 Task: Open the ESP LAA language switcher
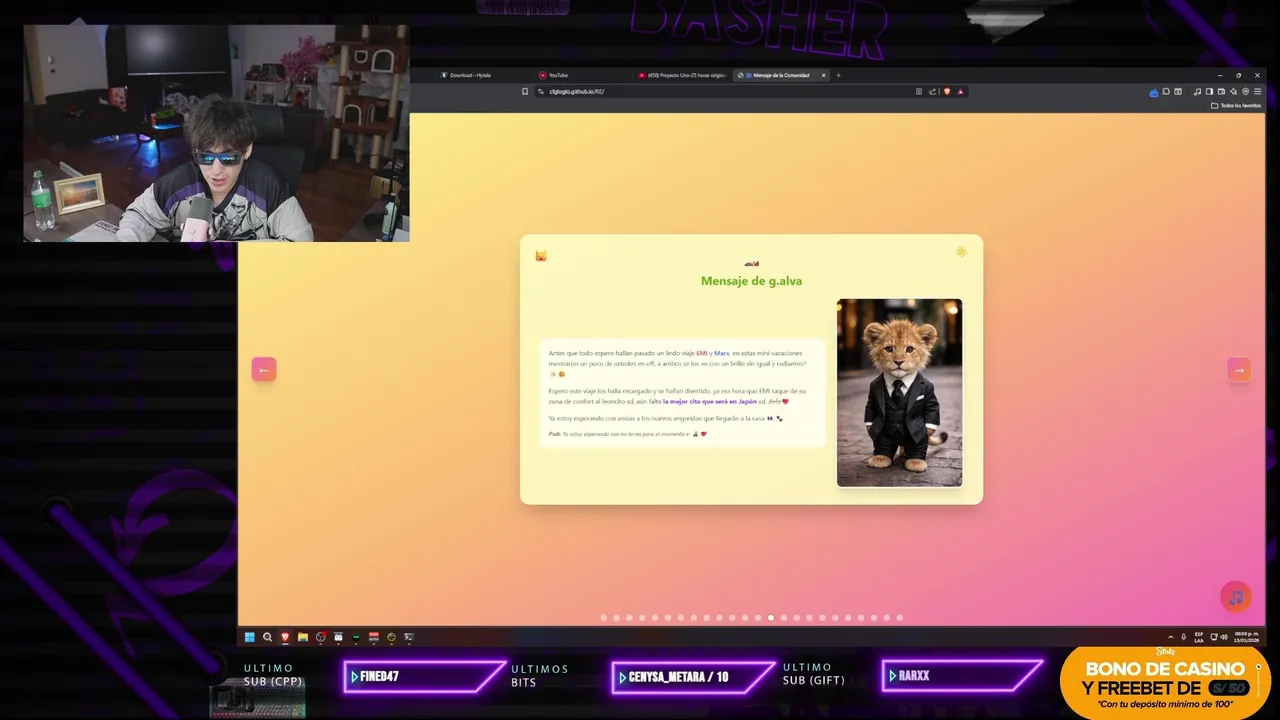(1199, 637)
